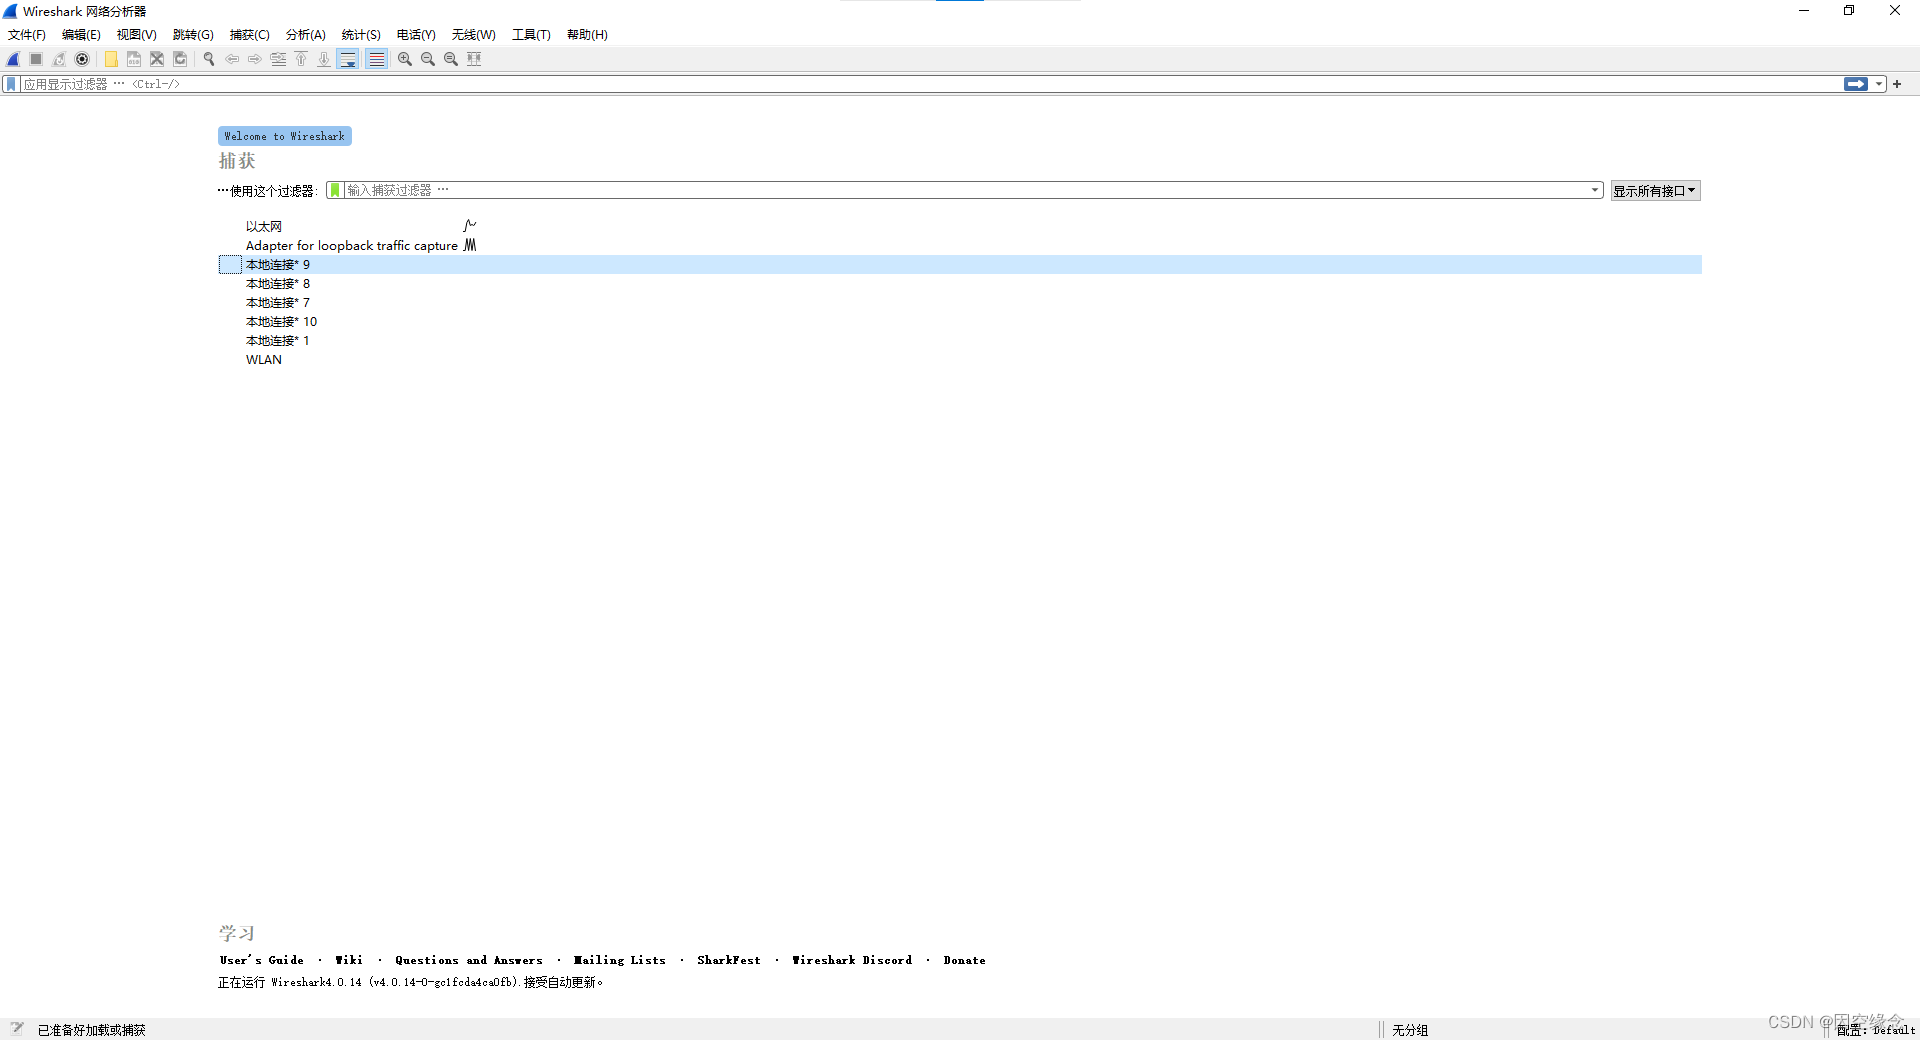Click the go to last packet icon
Image resolution: width=1920 pixels, height=1040 pixels.
(x=324, y=59)
